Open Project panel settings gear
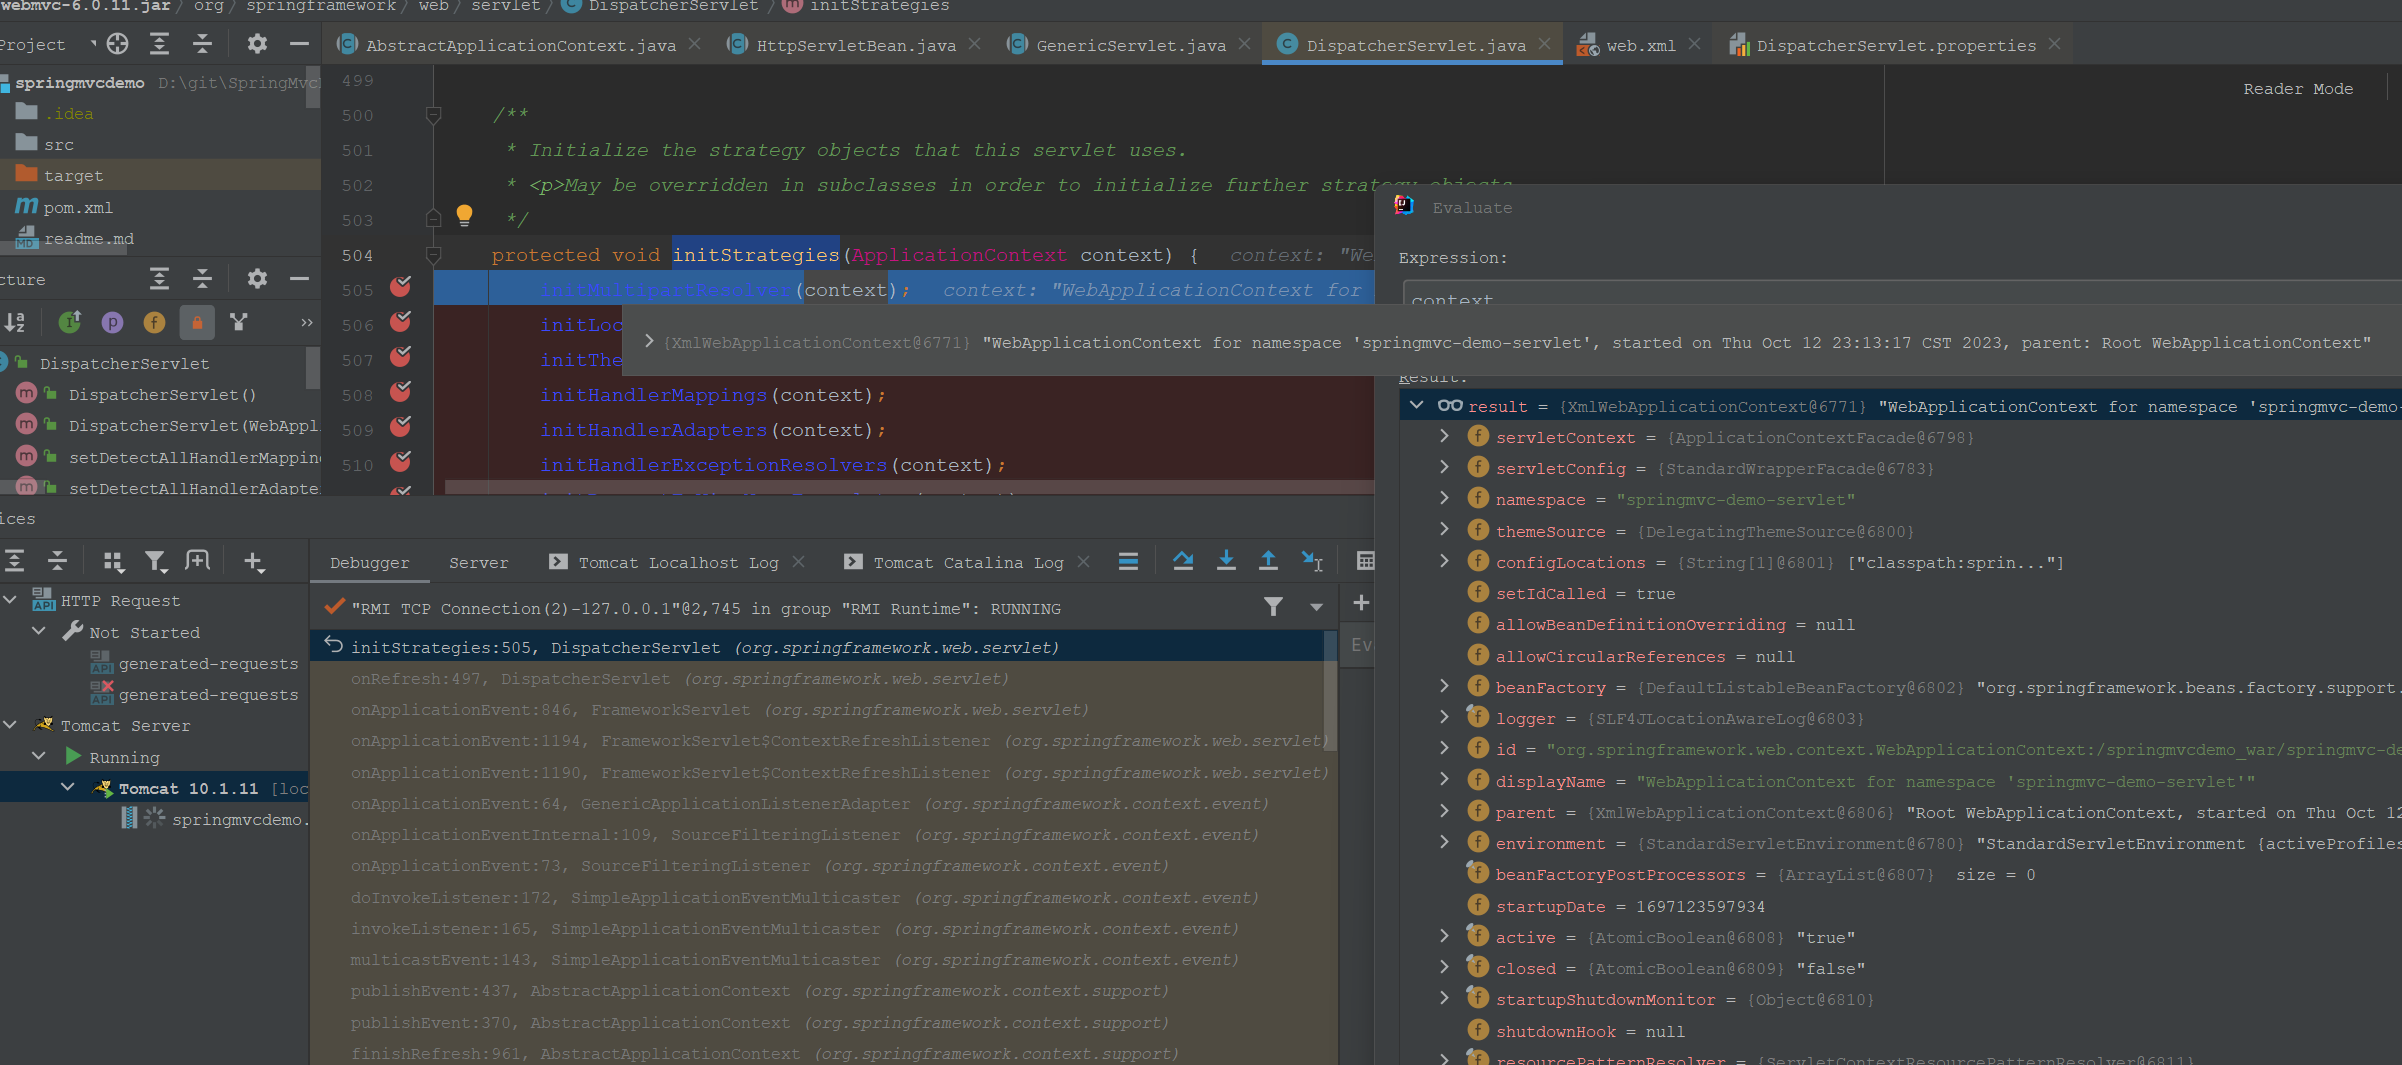2402x1065 pixels. coord(257,43)
